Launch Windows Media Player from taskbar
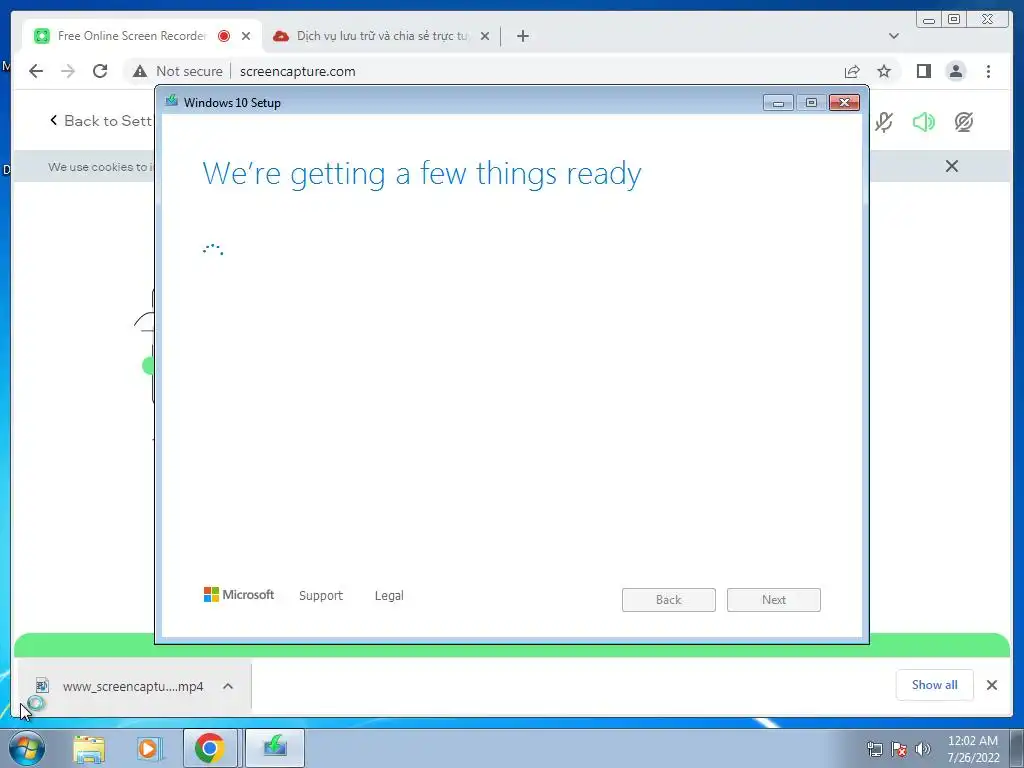The width and height of the screenshot is (1024, 768). pyautogui.click(x=148, y=748)
